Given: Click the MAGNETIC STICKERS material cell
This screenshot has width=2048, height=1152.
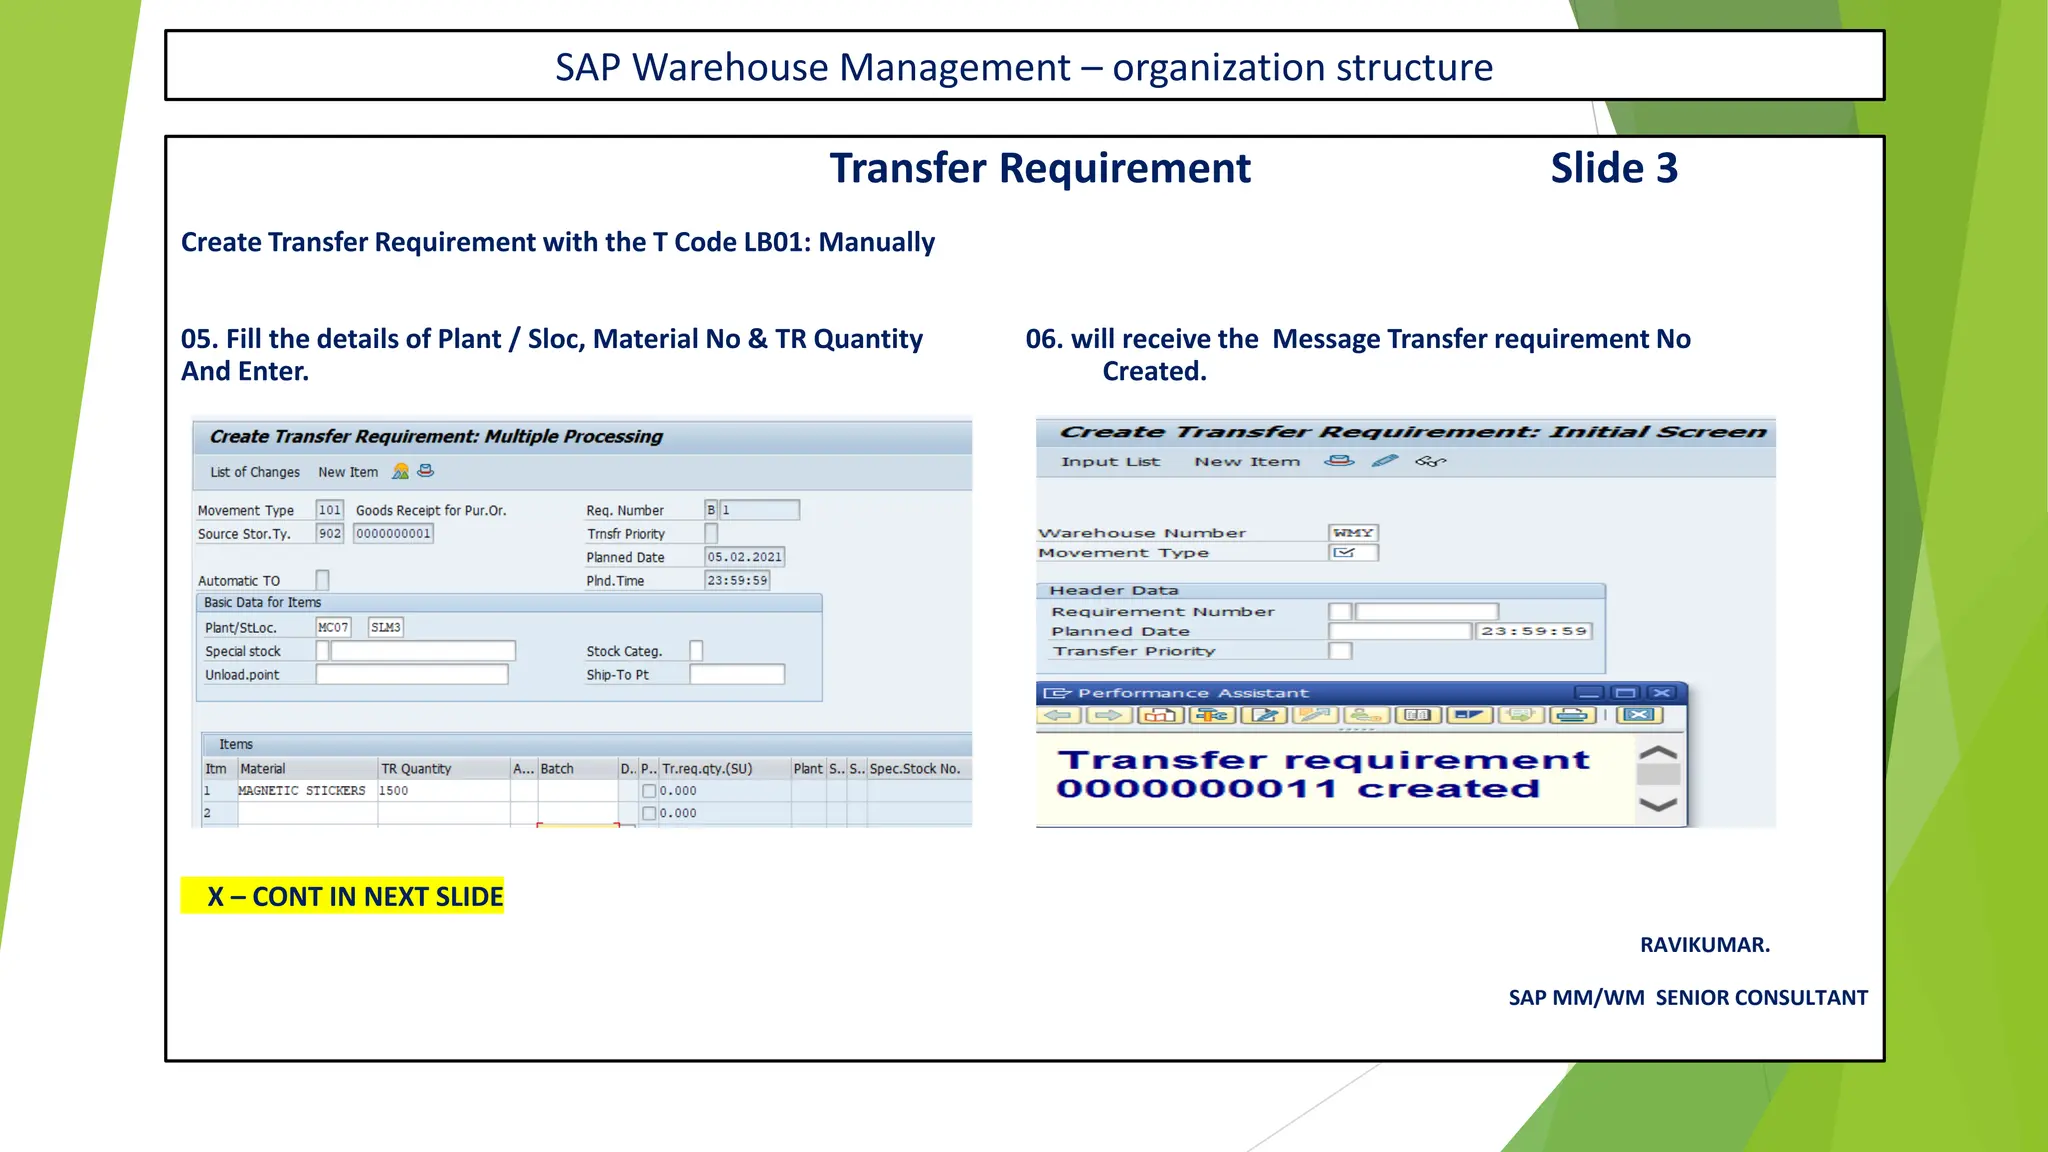Looking at the screenshot, I should point(307,791).
